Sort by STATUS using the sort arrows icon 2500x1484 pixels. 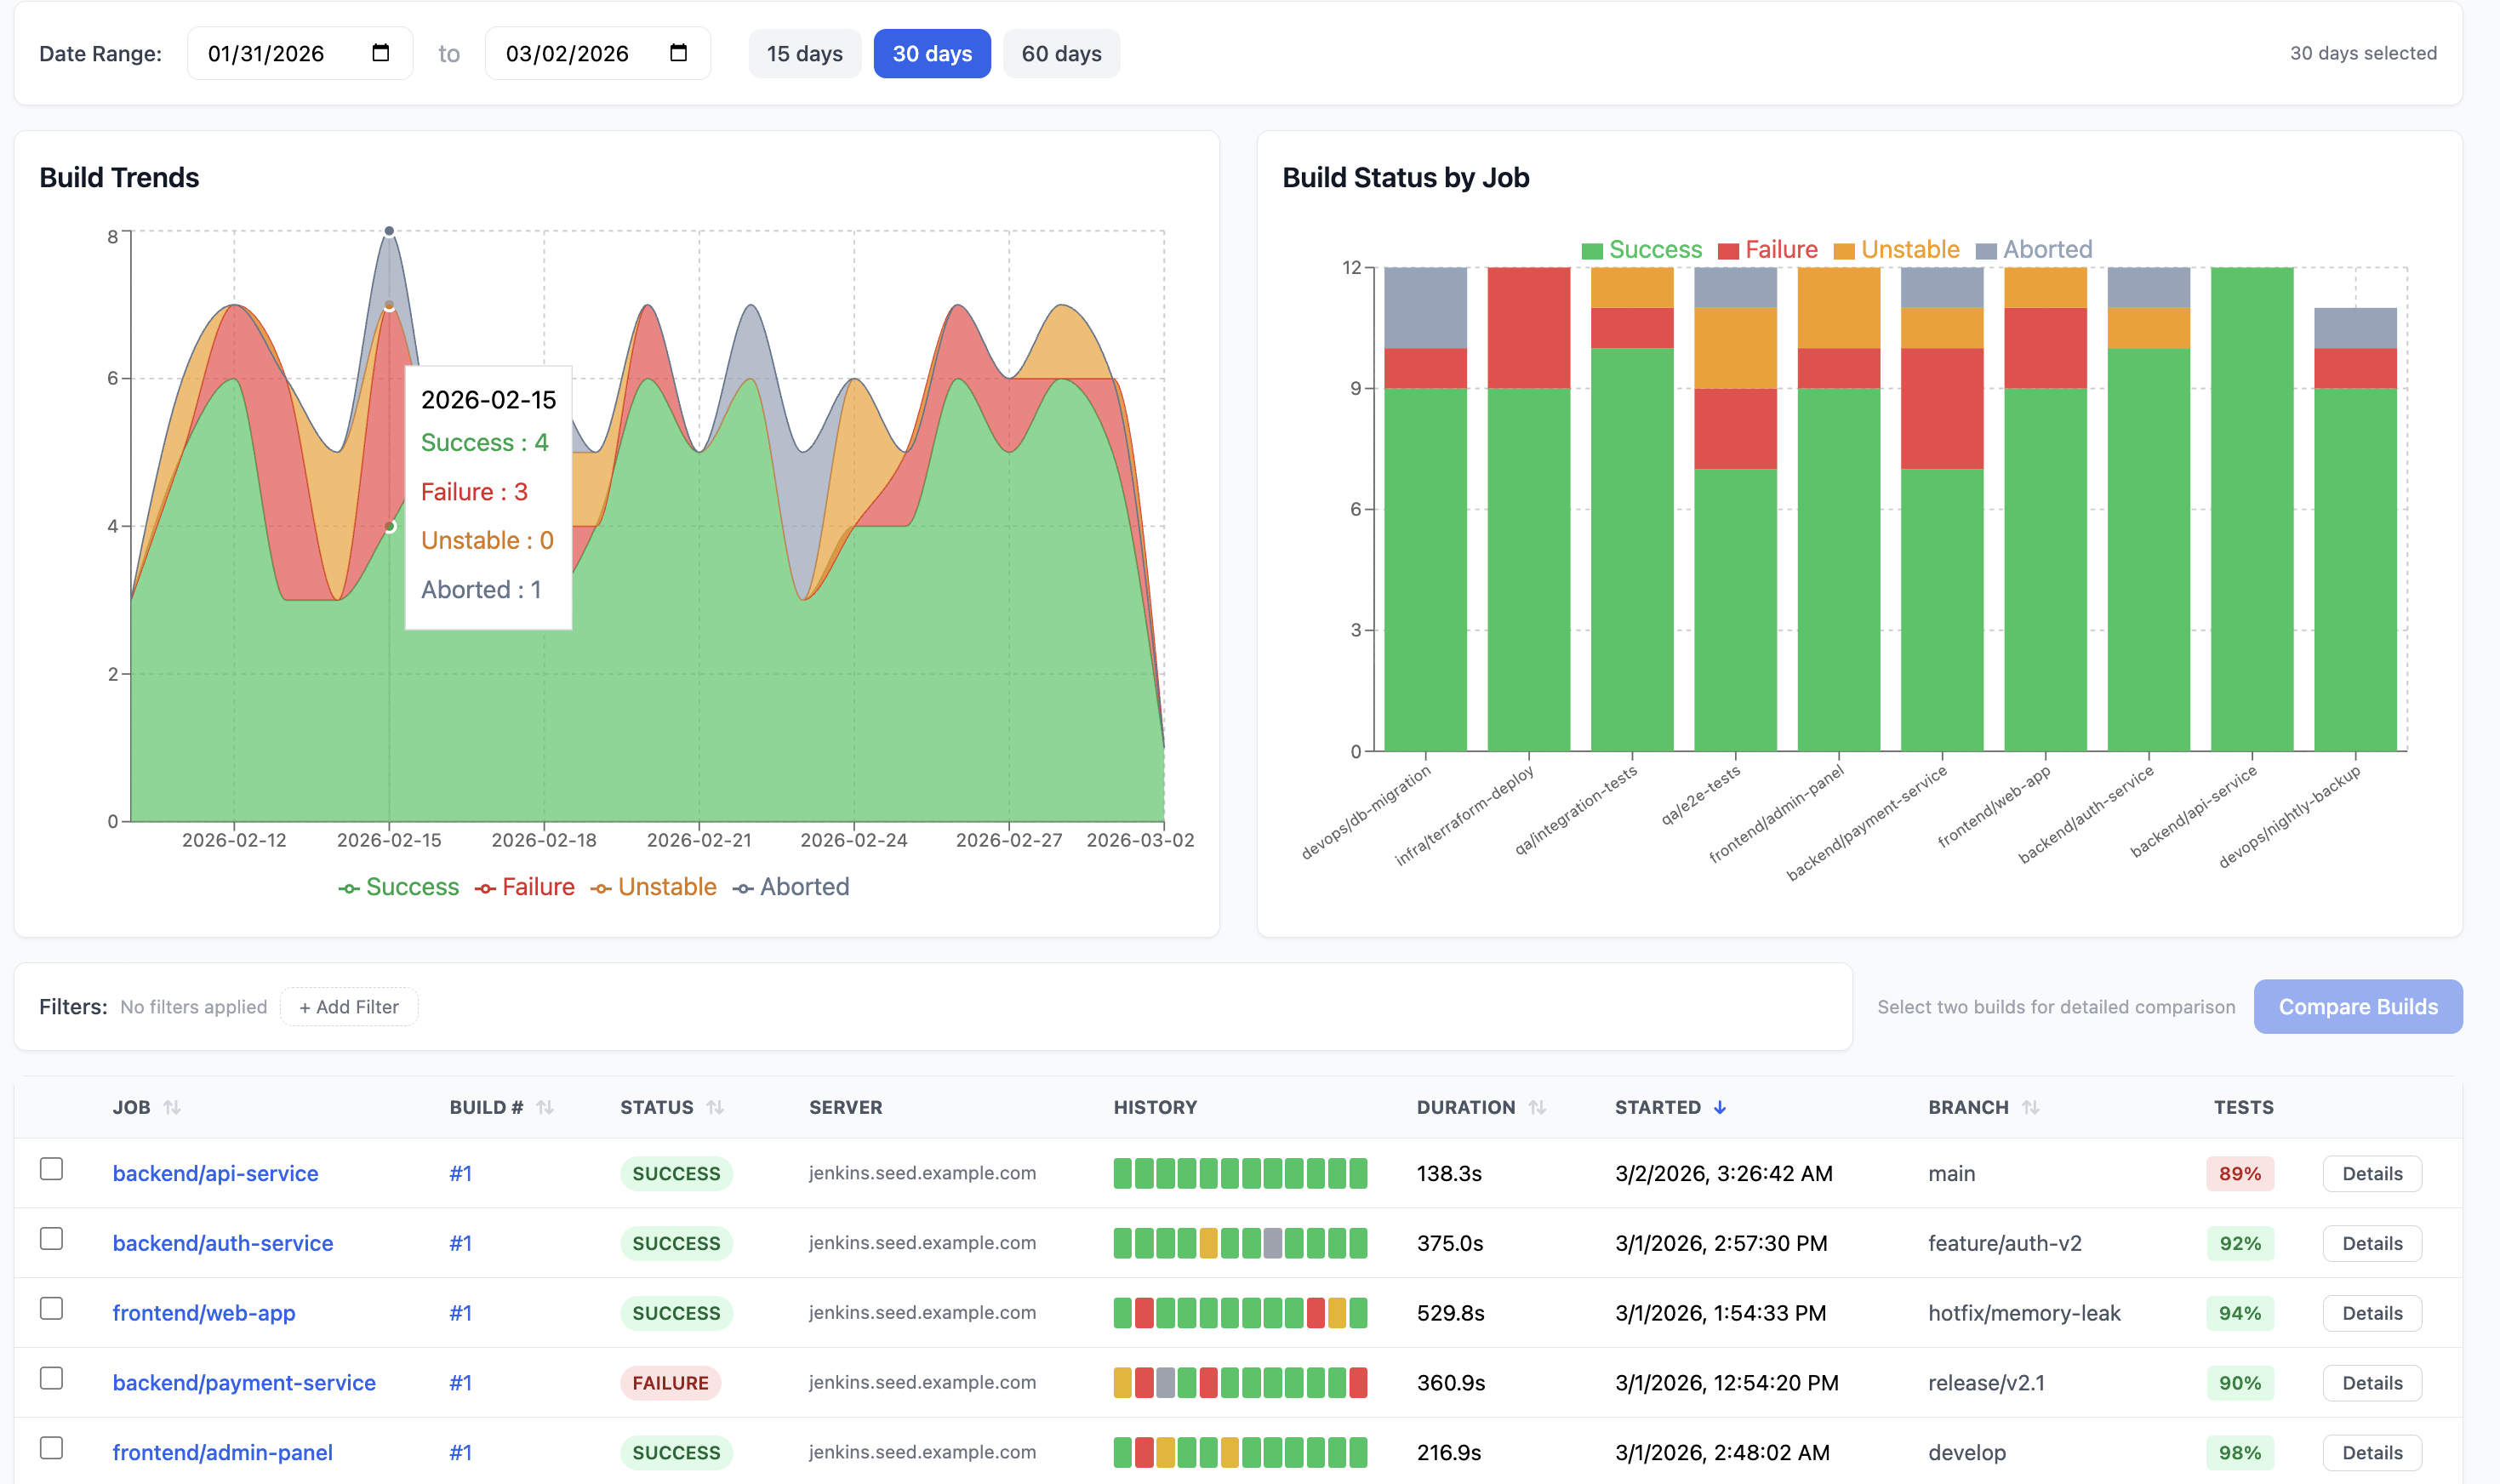(717, 1107)
